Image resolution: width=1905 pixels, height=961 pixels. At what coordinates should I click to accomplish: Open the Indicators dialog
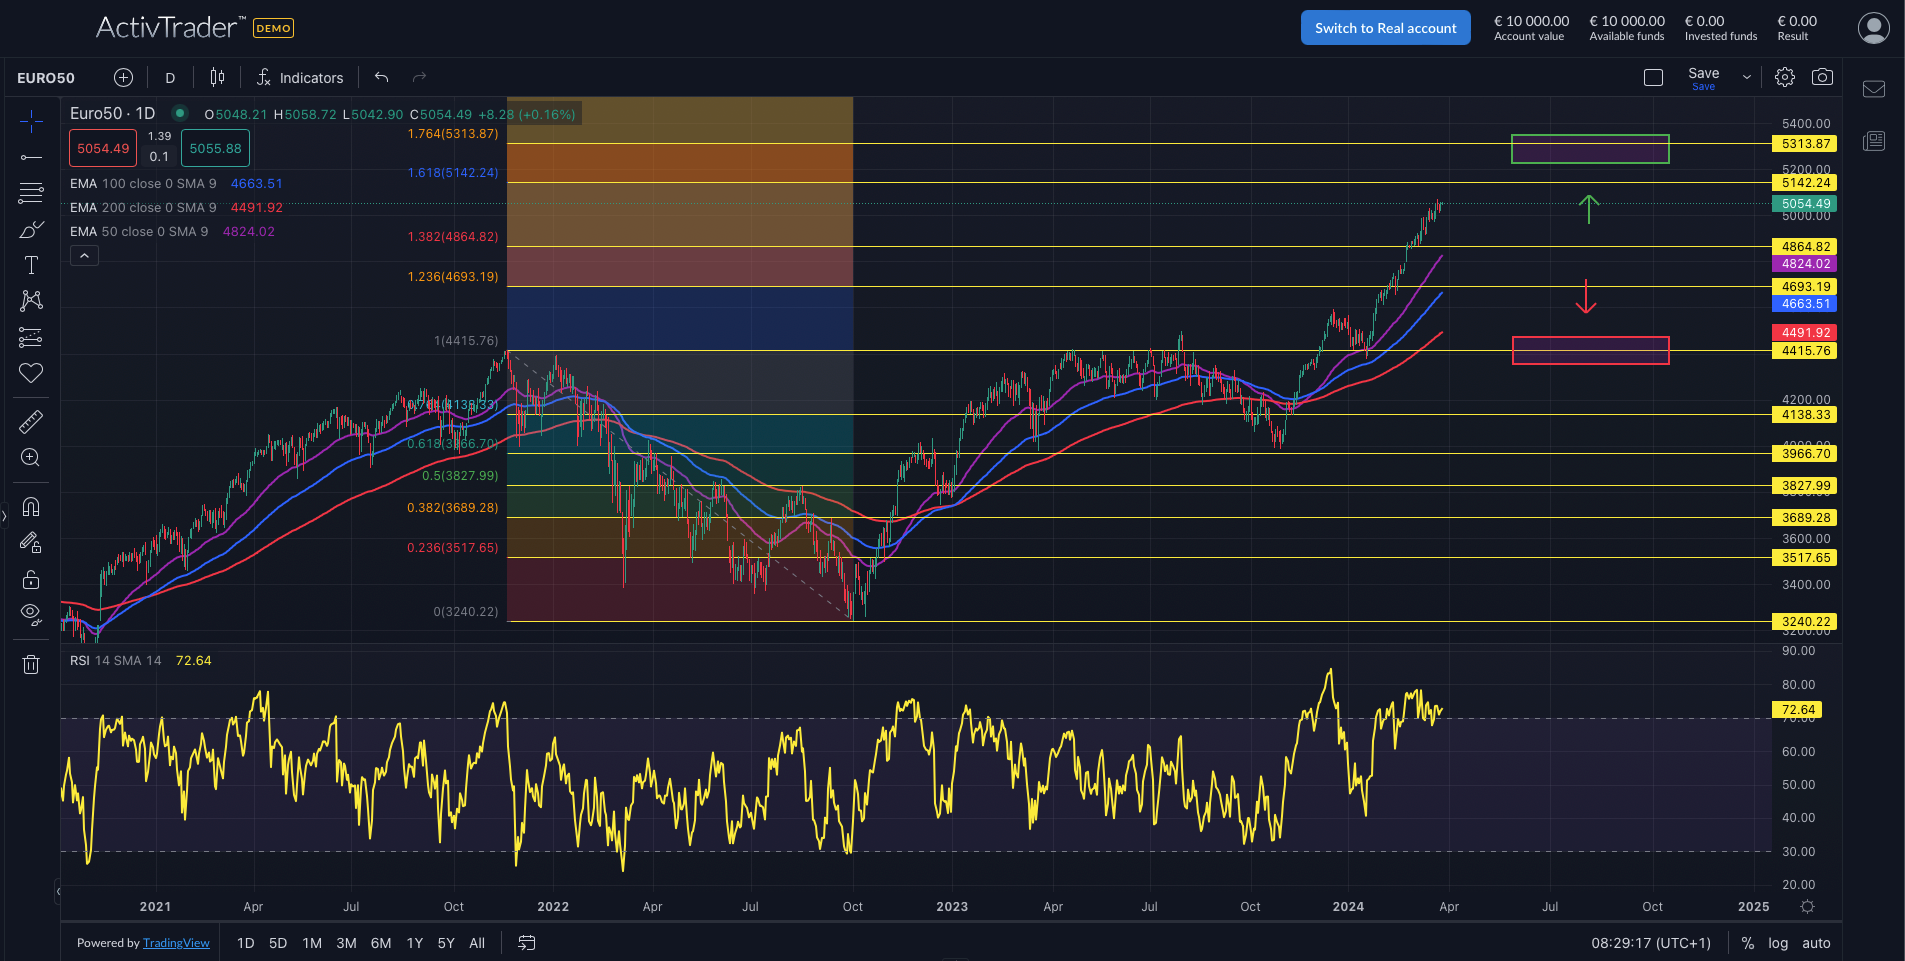[x=299, y=77]
